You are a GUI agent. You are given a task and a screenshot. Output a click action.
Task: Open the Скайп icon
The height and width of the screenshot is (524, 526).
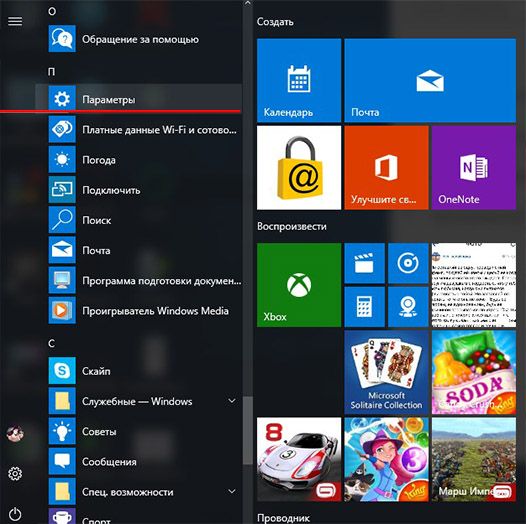62,371
